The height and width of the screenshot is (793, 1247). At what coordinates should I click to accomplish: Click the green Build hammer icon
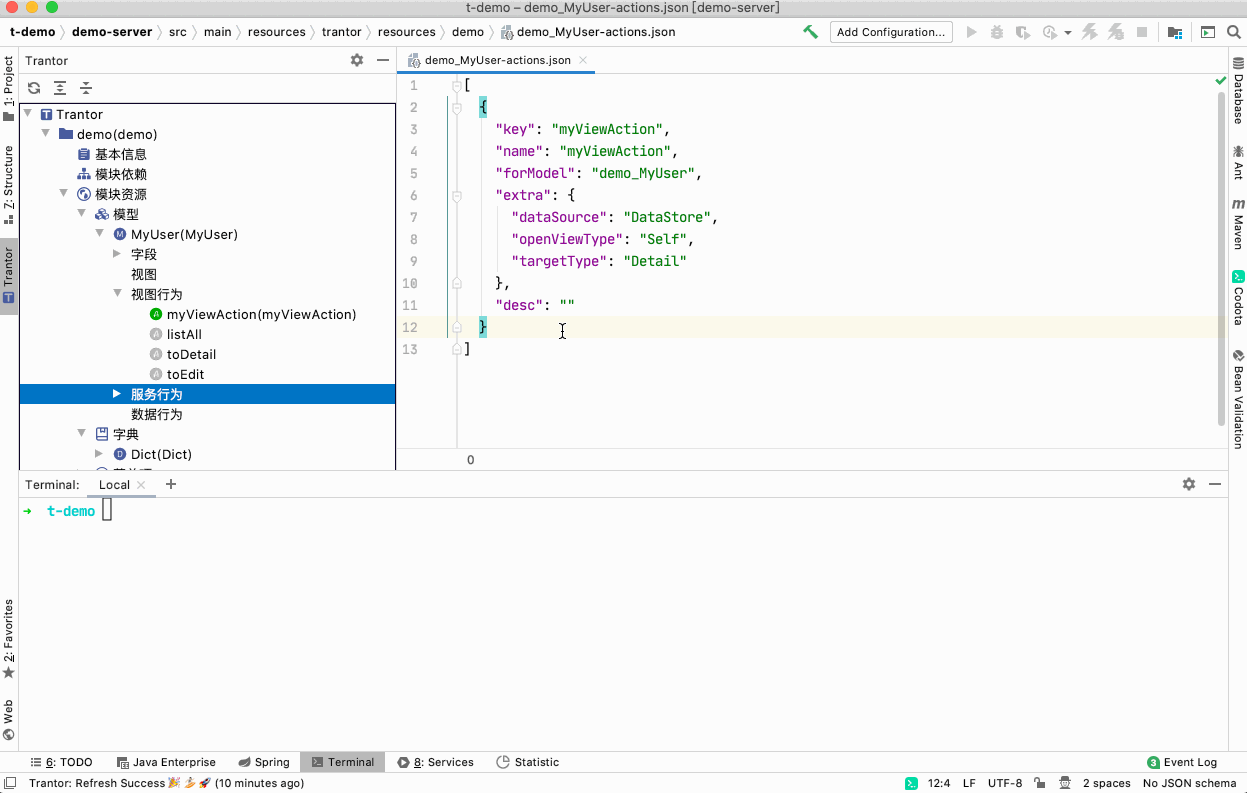click(811, 32)
